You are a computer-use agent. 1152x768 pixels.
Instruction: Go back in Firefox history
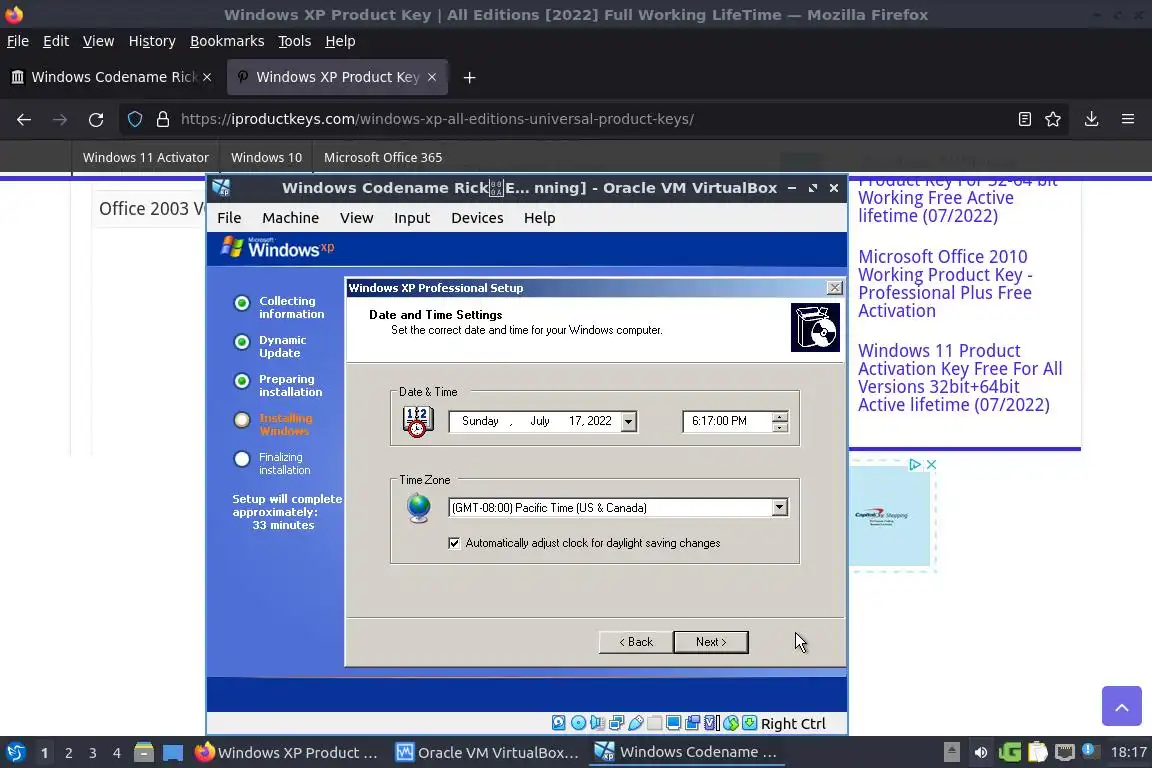[x=24, y=119]
